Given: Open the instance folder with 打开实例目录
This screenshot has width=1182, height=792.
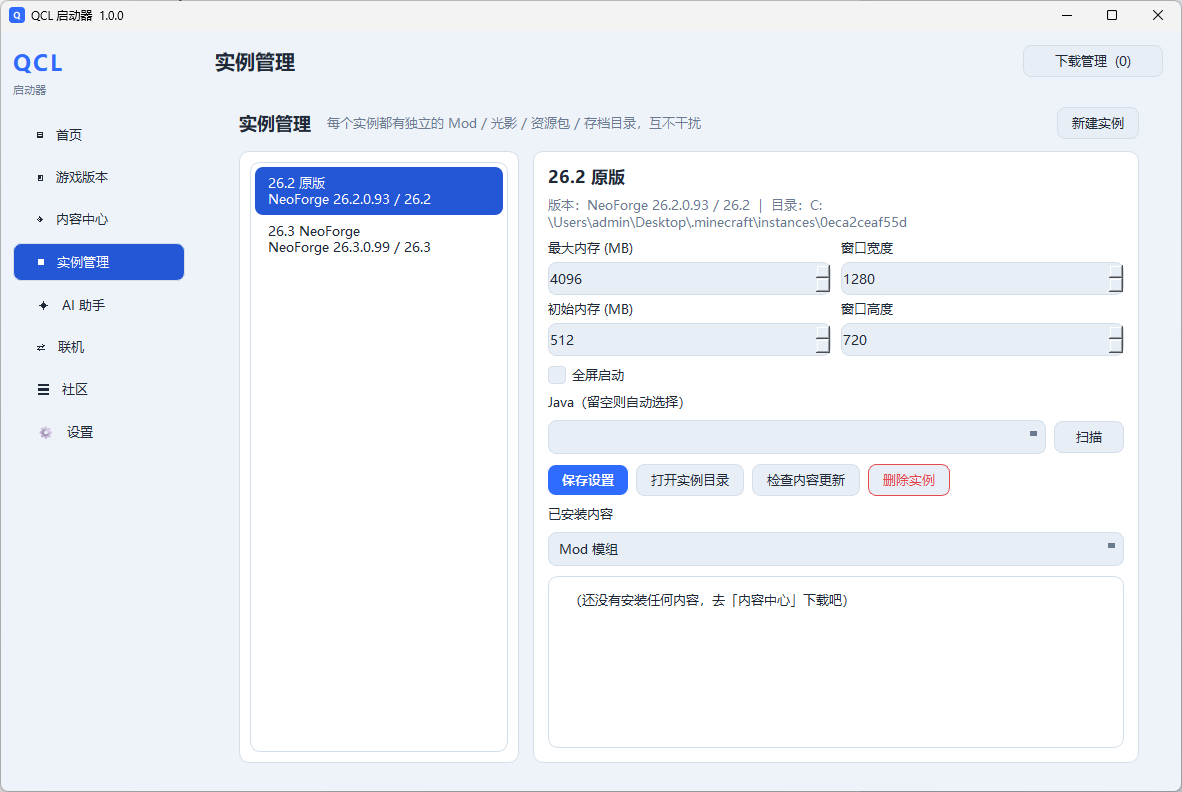Looking at the screenshot, I should (690, 480).
